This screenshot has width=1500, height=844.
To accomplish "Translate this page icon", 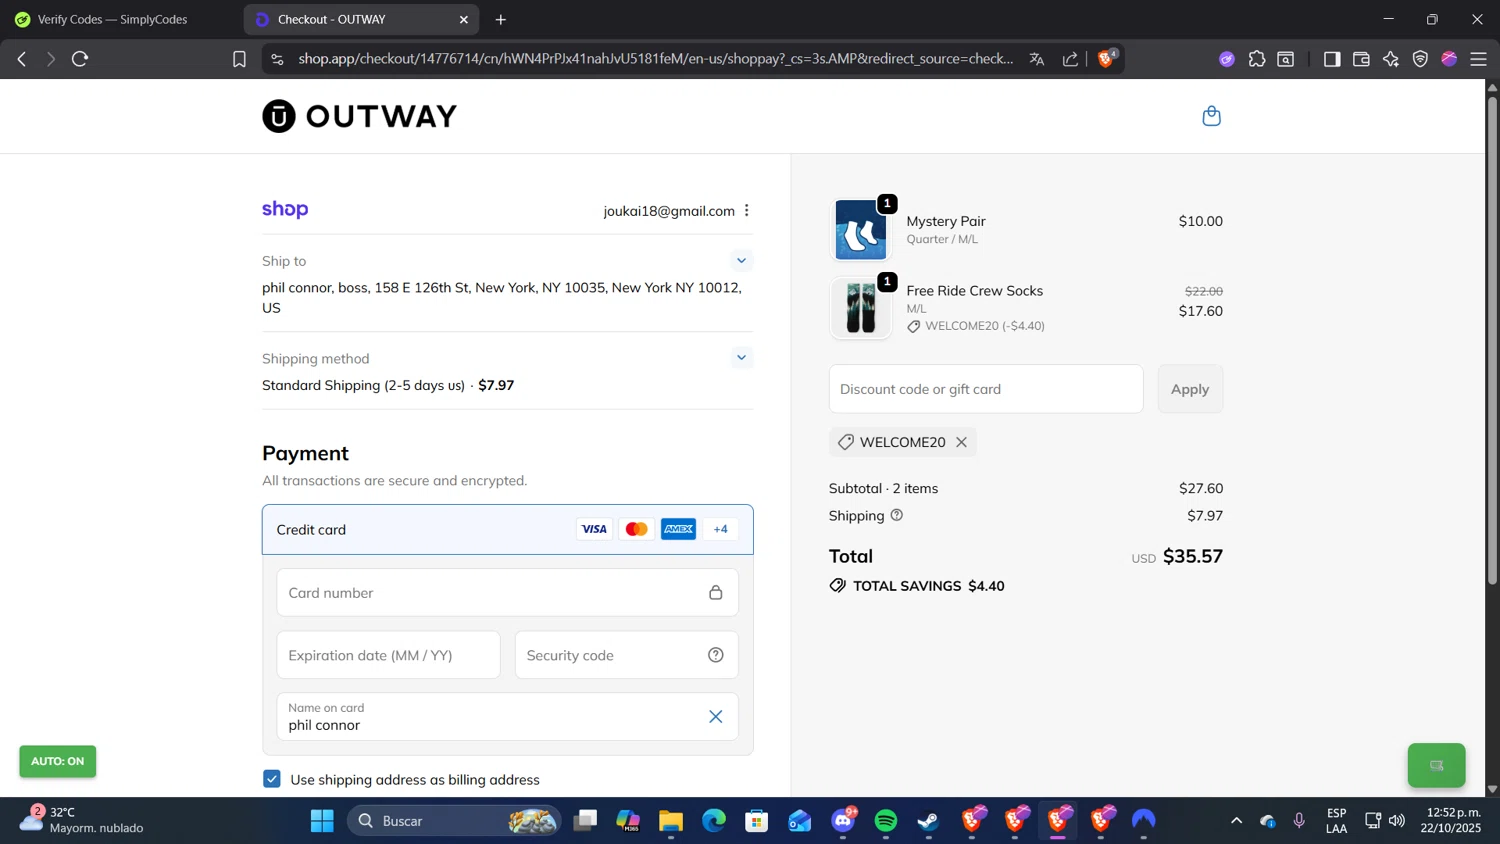I will (1037, 59).
